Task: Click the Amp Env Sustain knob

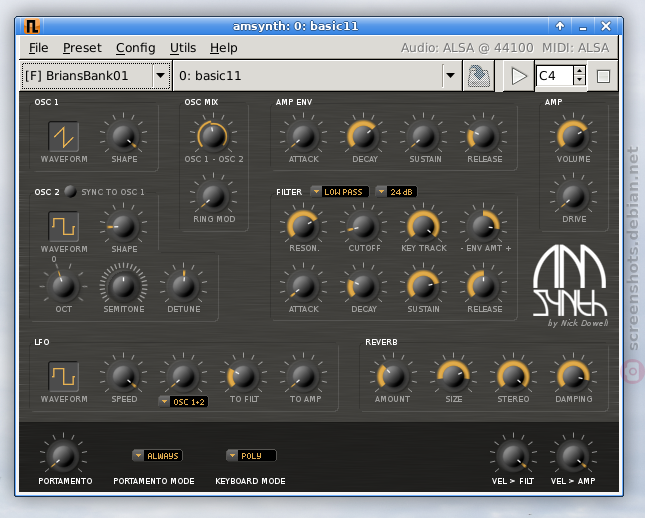Action: point(423,136)
